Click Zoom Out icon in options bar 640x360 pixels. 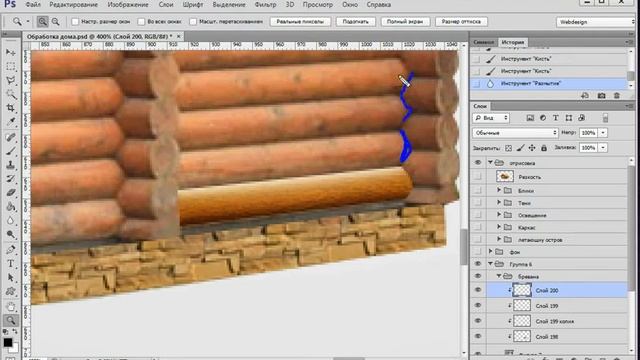(x=56, y=22)
